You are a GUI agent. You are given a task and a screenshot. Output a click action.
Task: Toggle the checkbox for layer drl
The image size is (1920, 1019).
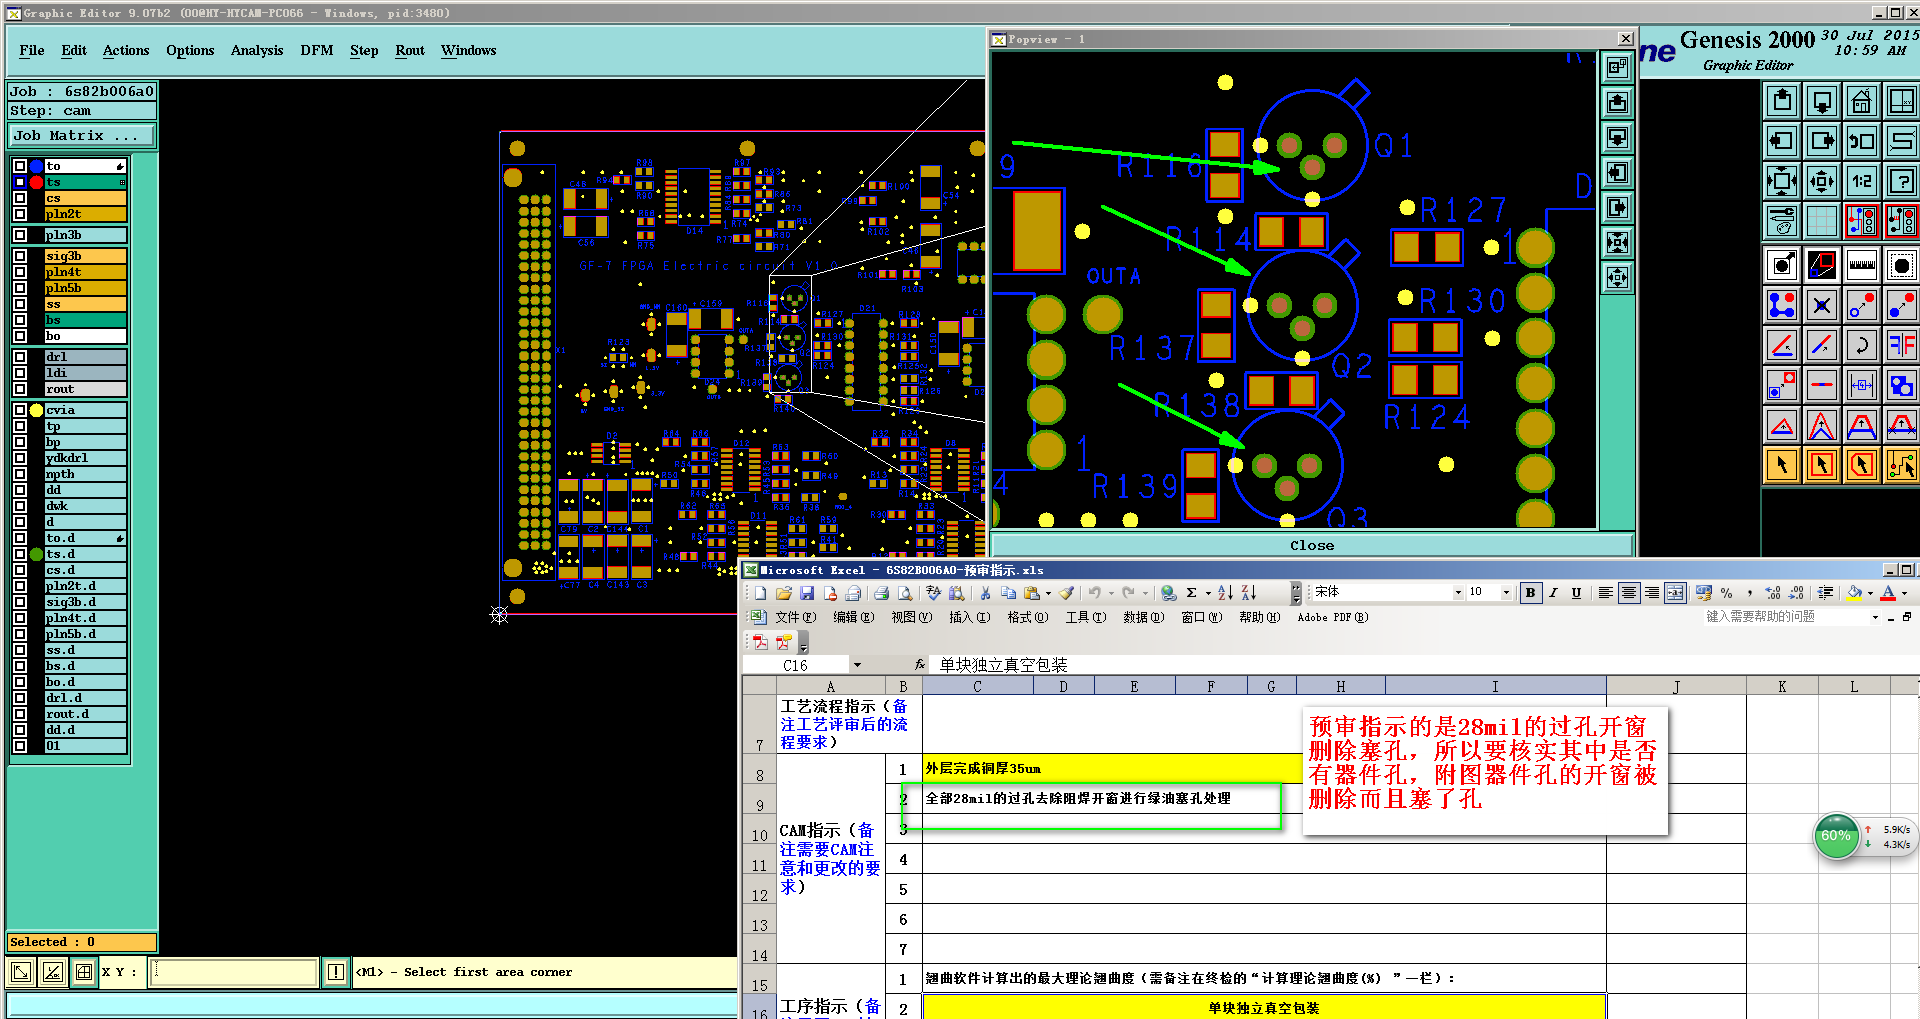tap(20, 357)
